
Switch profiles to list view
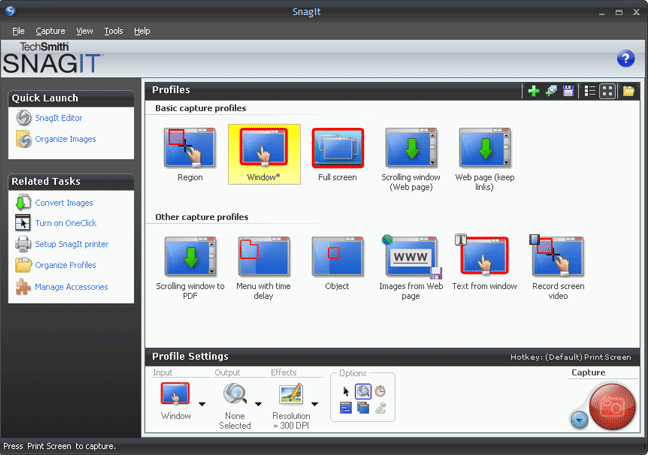tap(589, 91)
